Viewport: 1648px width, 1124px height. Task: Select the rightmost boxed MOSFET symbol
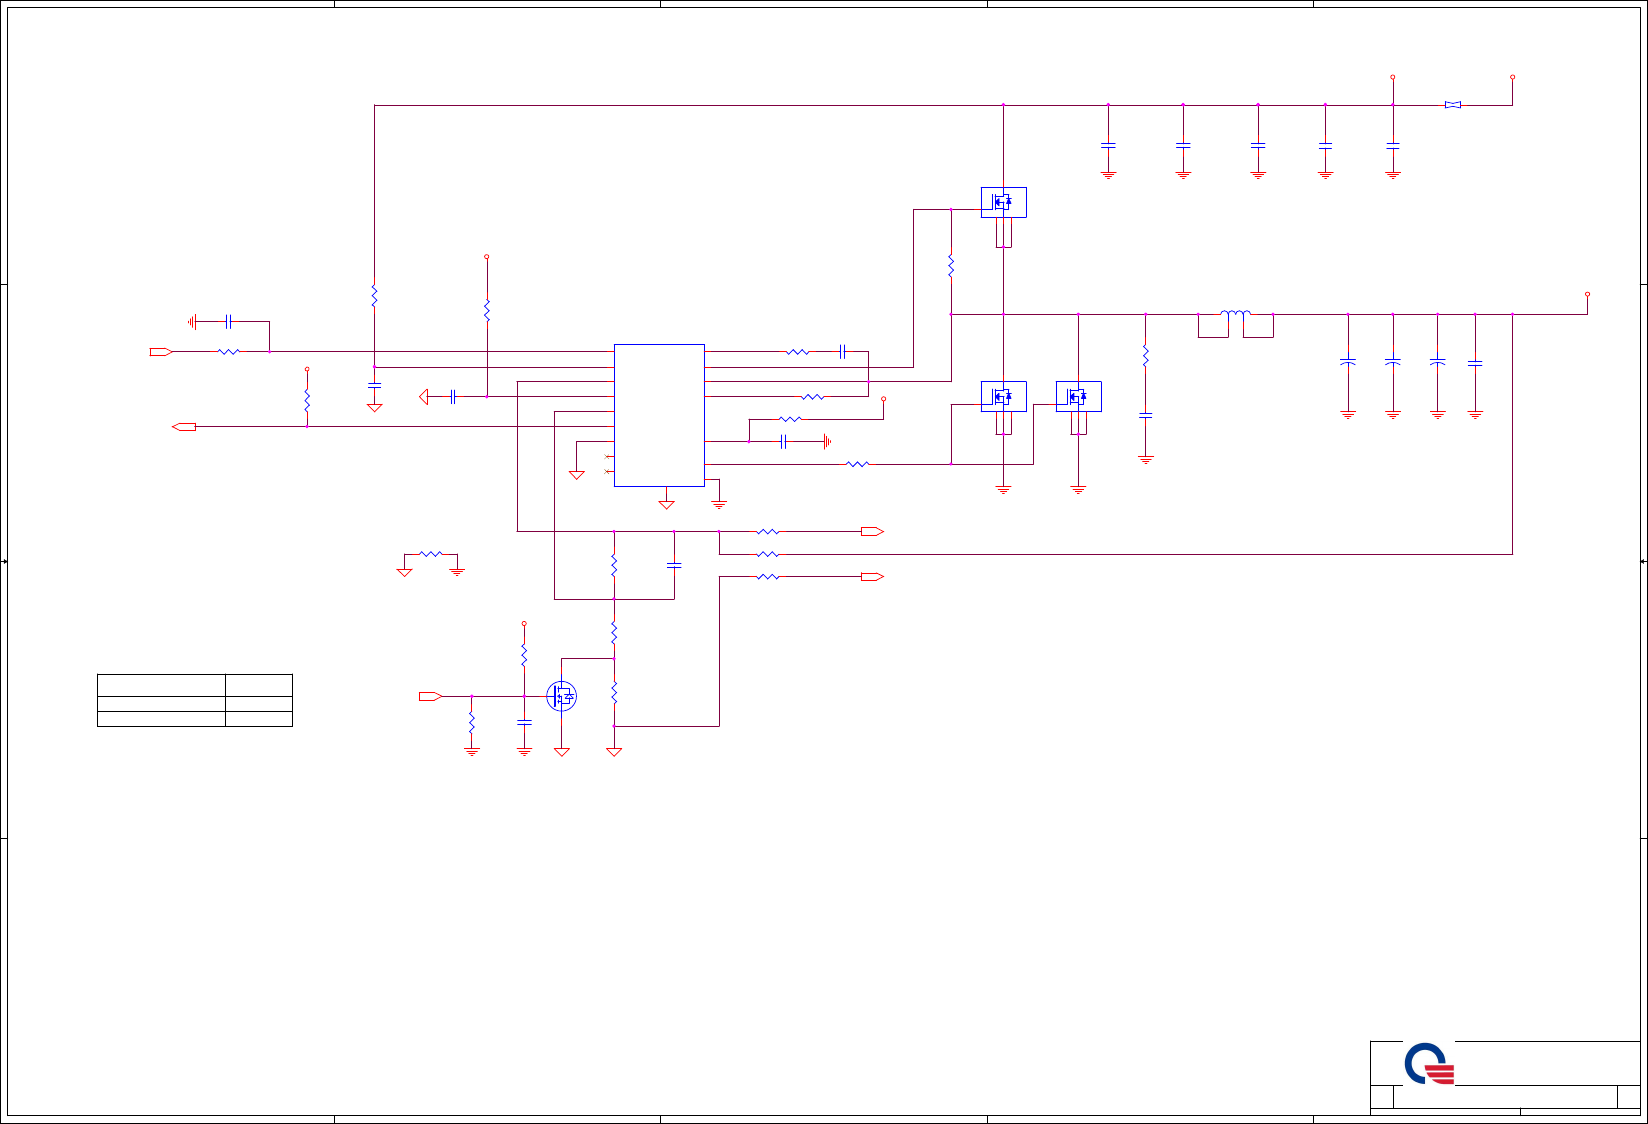pyautogui.click(x=1078, y=397)
